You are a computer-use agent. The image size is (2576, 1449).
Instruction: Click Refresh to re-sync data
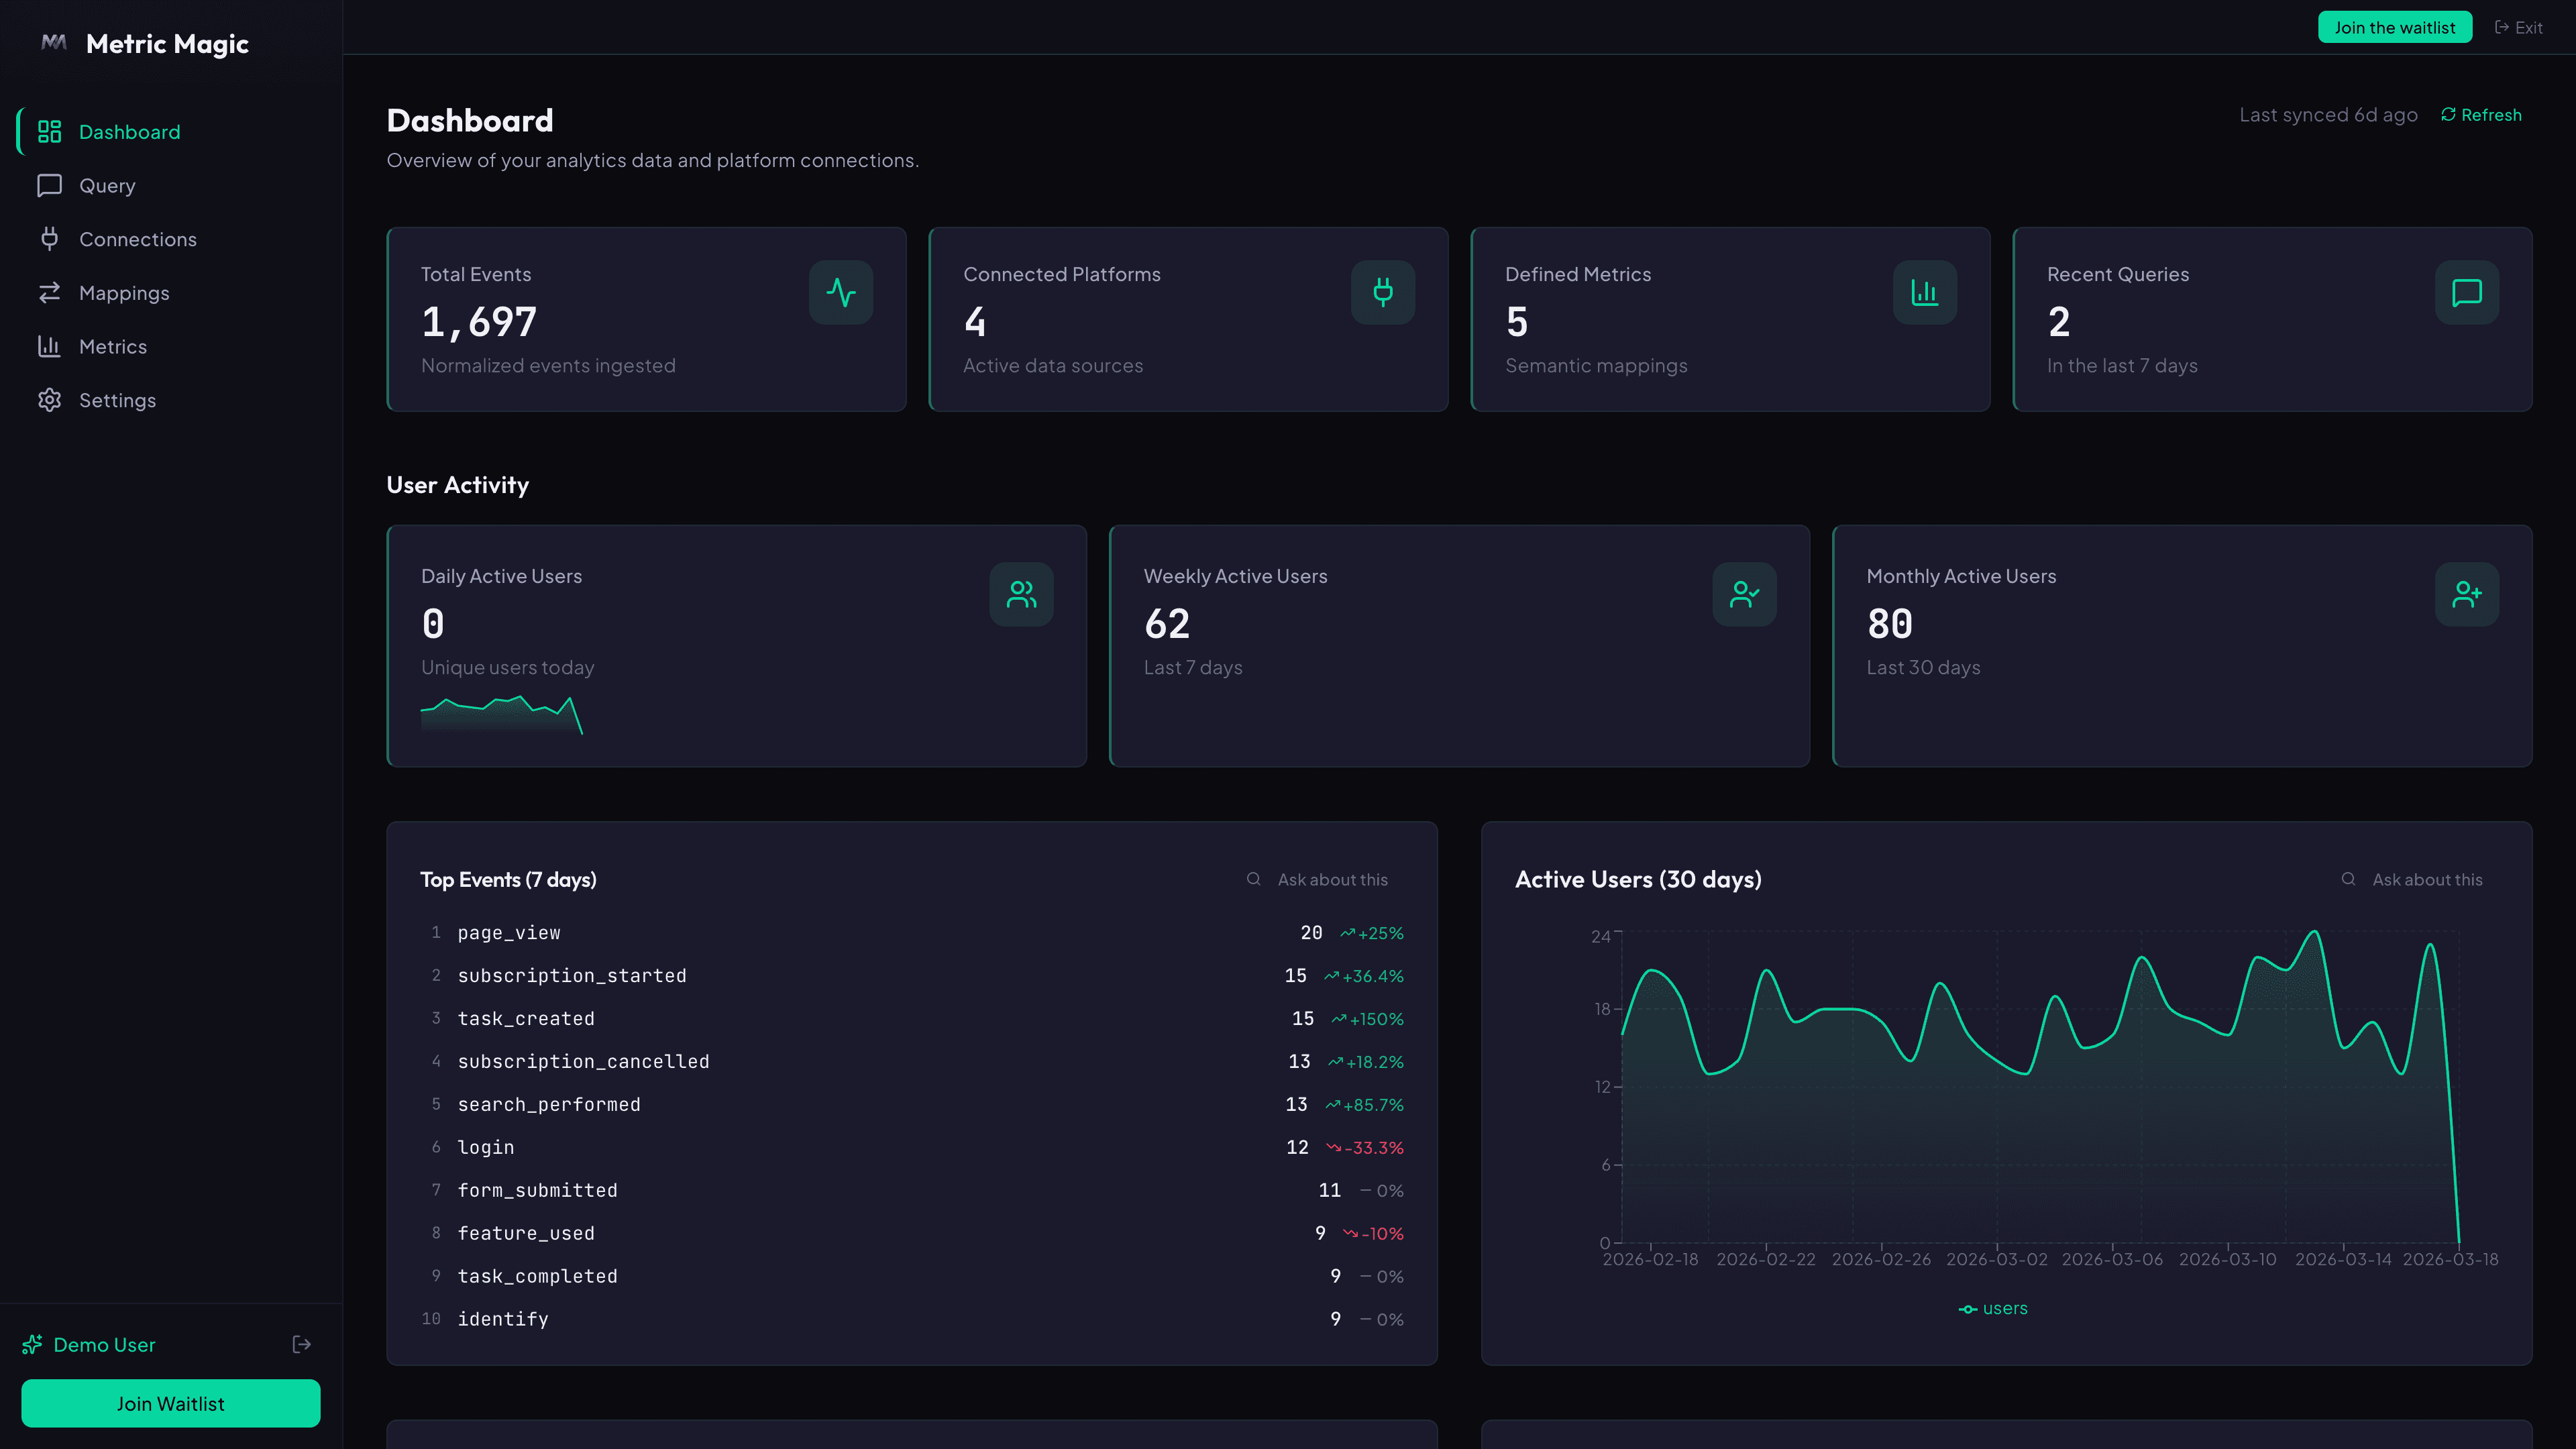click(2481, 114)
